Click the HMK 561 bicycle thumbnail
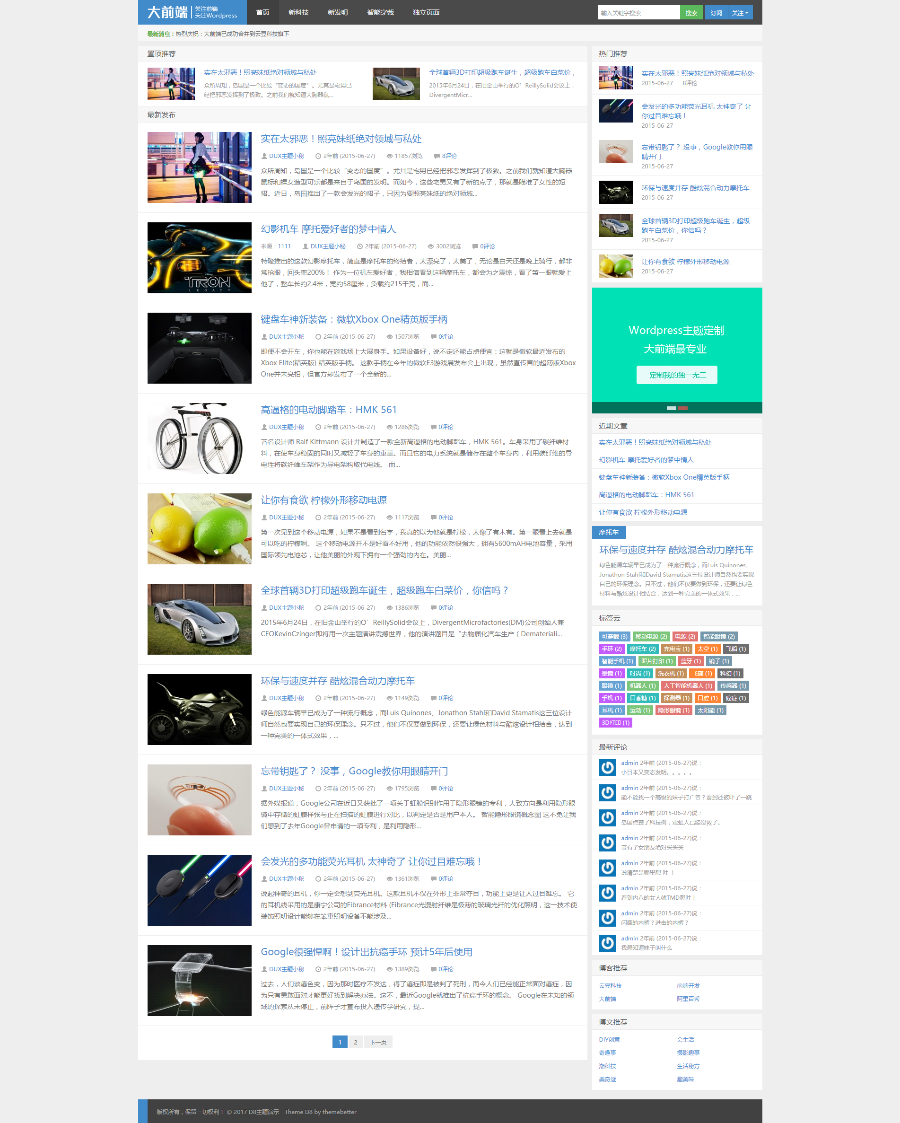 click(x=200, y=438)
